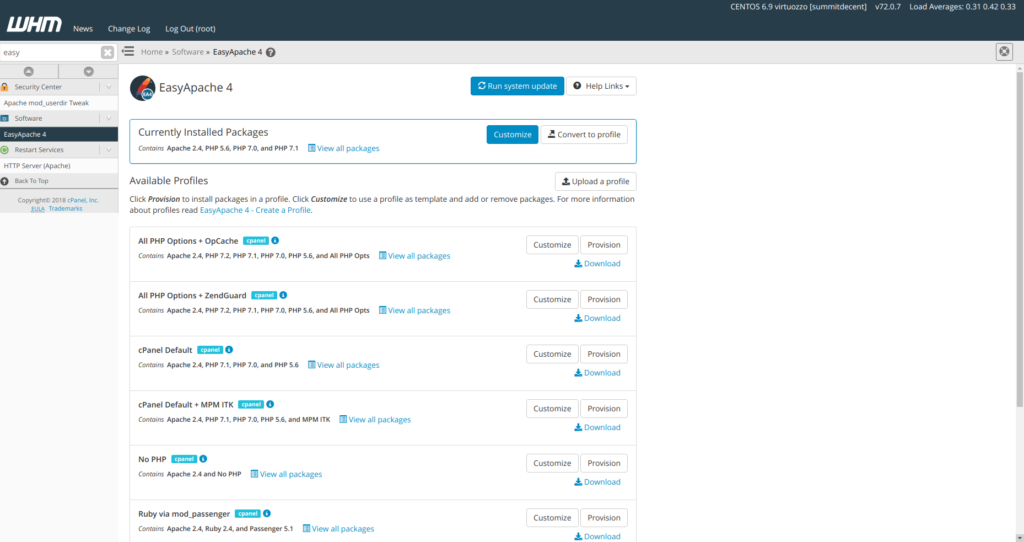
Task: Collapse all sidebar categories with up arrow
Action: (x=29, y=71)
